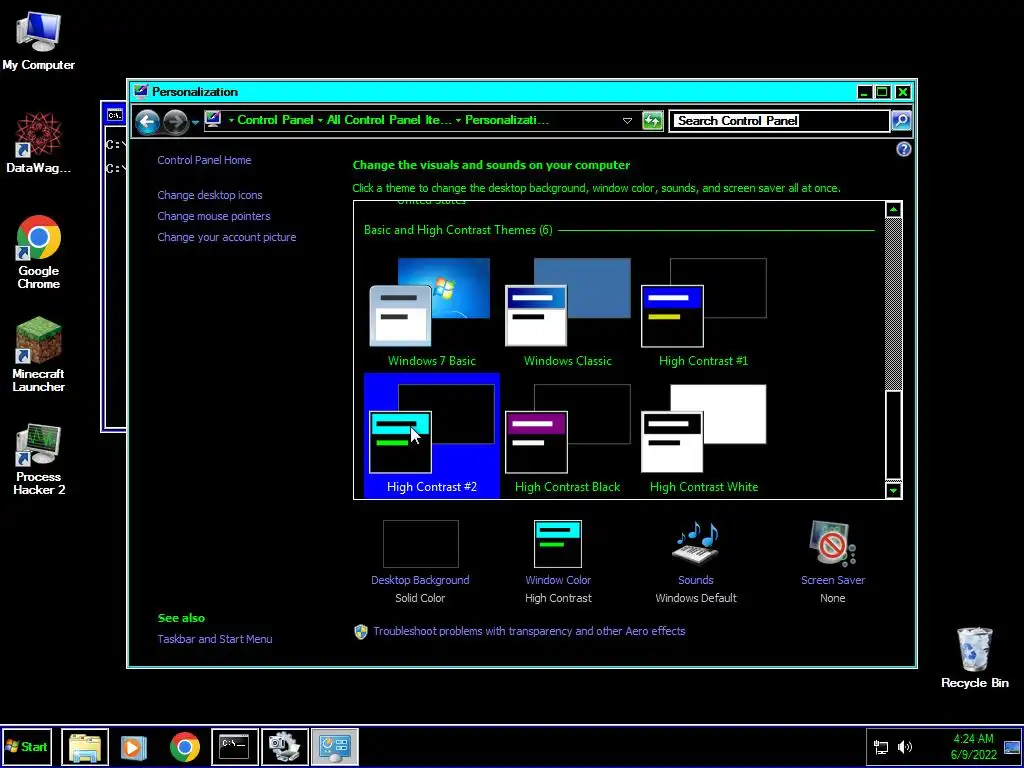Open the camera-gear taskbar program icon
This screenshot has height=768, width=1024.
(285, 746)
